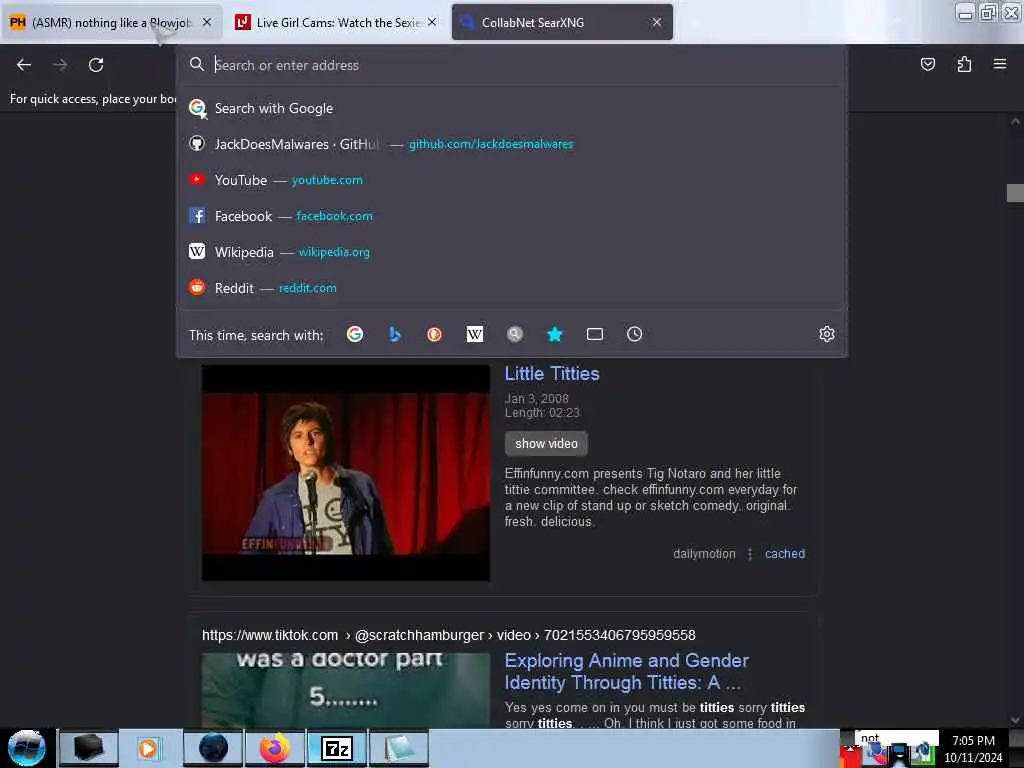The image size is (1024, 768).
Task: Close the CollabNet SearXNG tab
Action: [656, 22]
